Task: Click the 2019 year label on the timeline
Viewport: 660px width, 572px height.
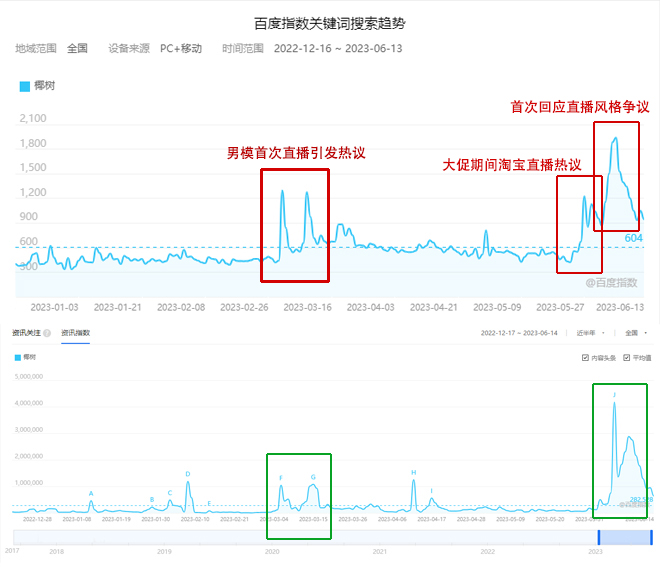Action: click(x=164, y=551)
